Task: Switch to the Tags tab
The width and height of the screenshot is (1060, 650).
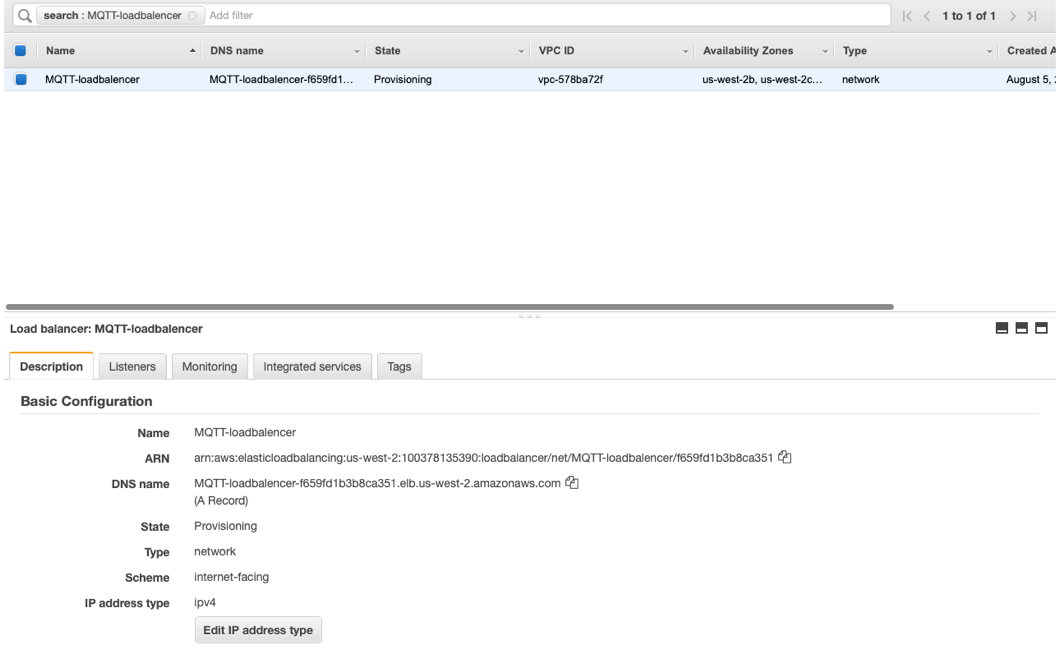Action: (400, 366)
